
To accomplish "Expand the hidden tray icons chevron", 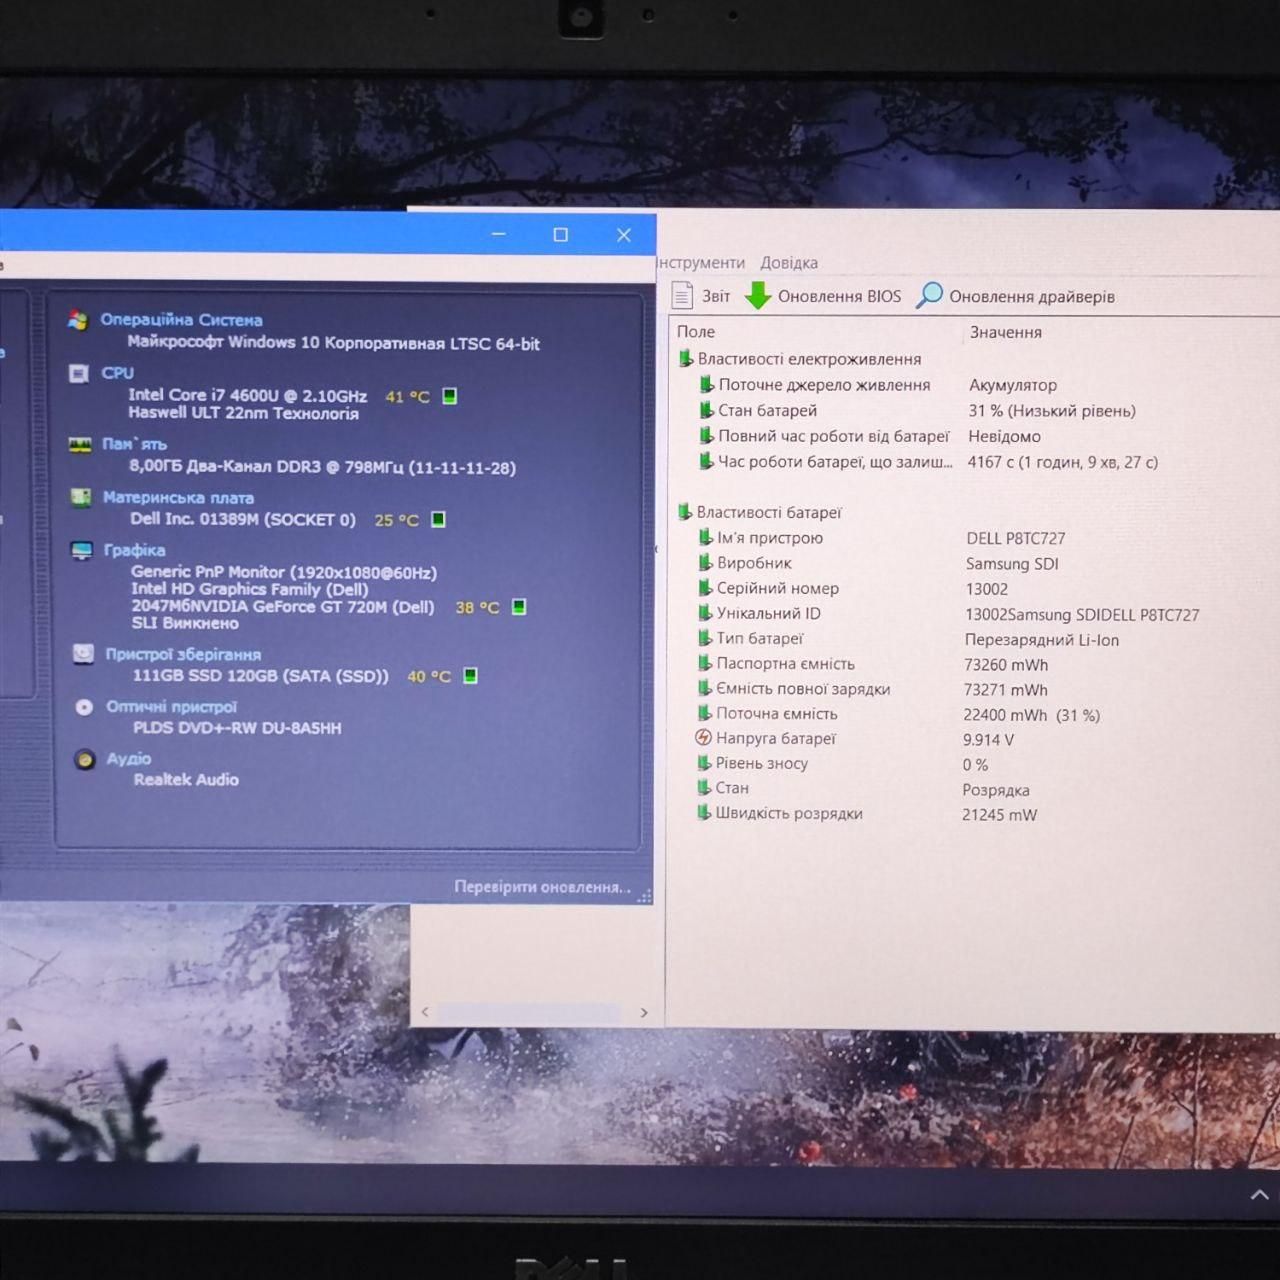I will tap(1259, 1195).
